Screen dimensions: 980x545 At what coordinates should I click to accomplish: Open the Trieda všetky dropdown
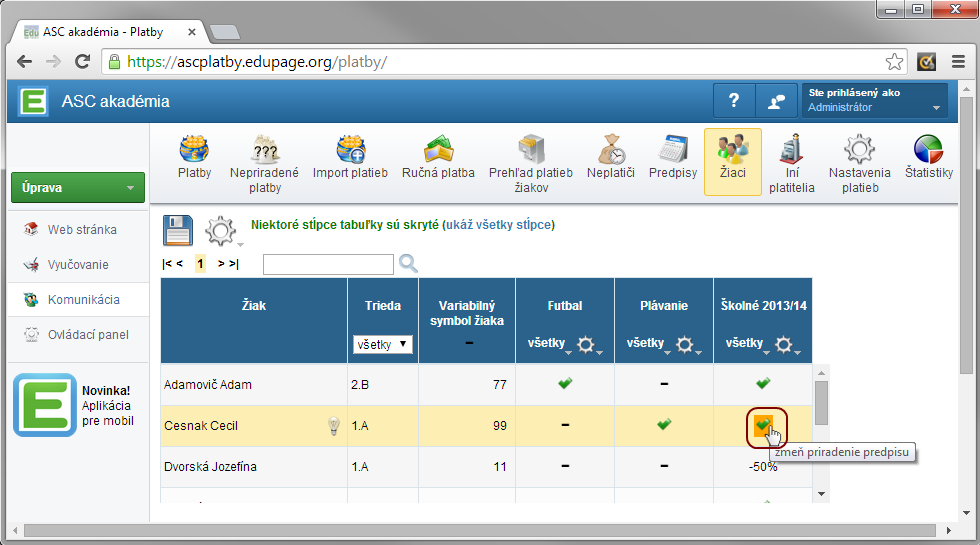(382, 344)
